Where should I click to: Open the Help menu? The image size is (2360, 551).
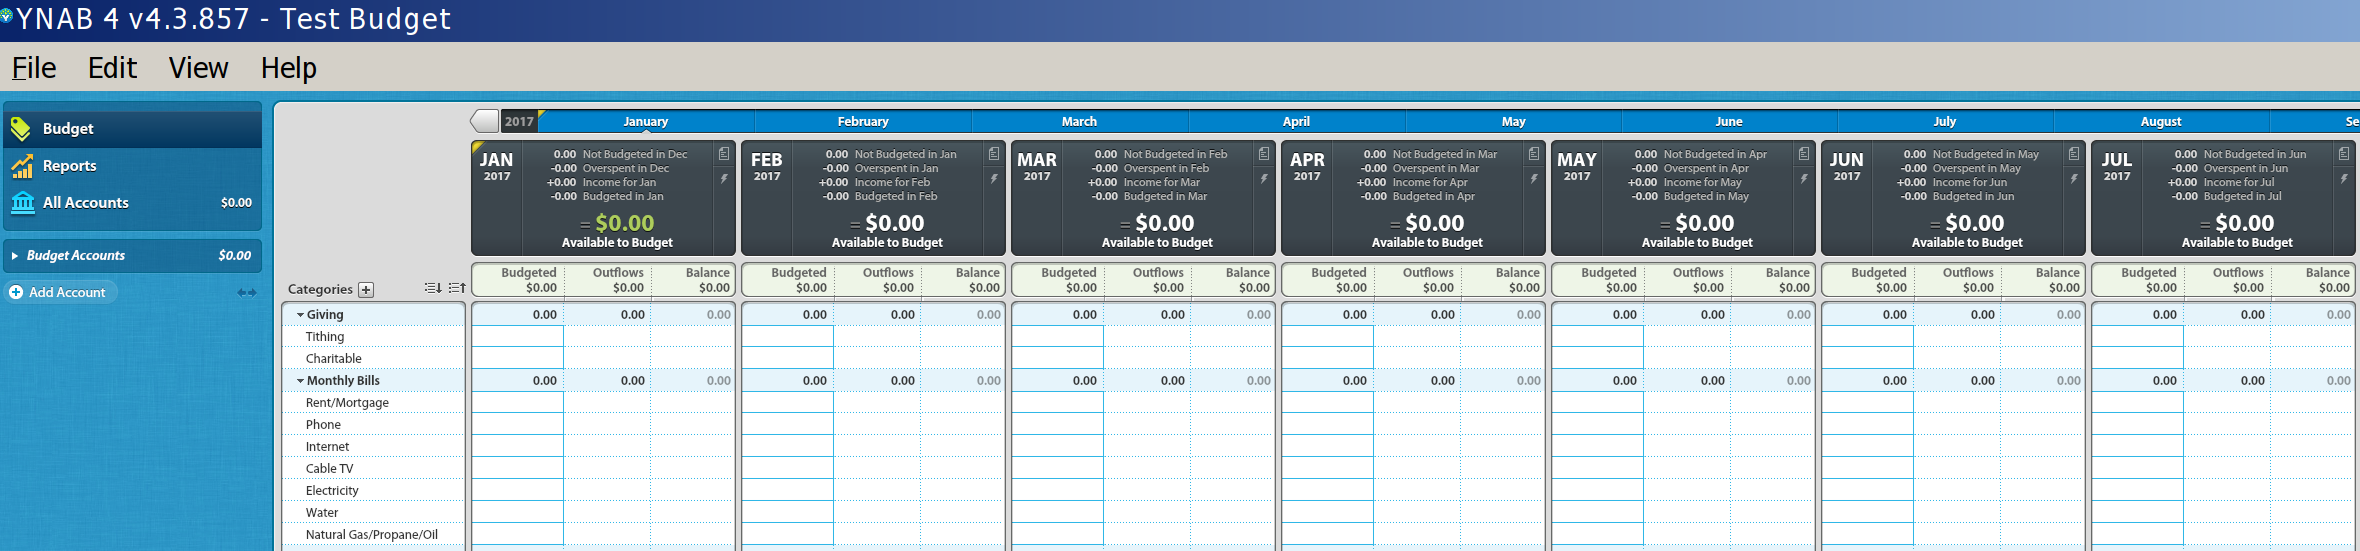tap(289, 68)
